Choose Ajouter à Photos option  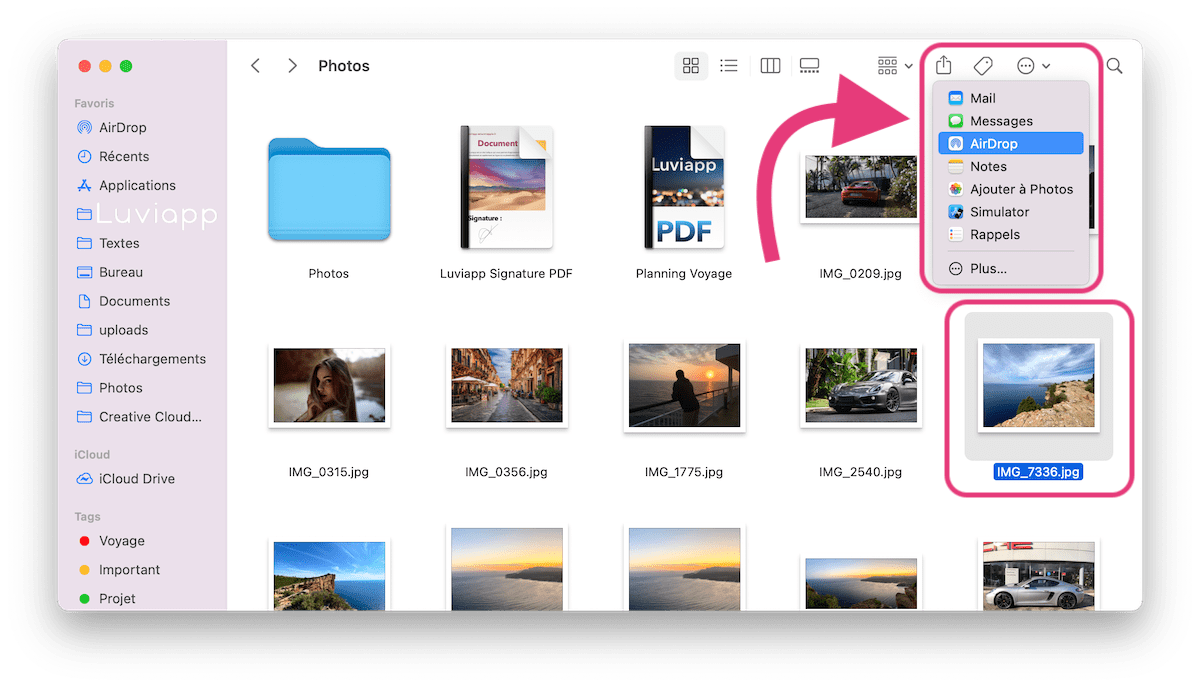[x=1011, y=189]
